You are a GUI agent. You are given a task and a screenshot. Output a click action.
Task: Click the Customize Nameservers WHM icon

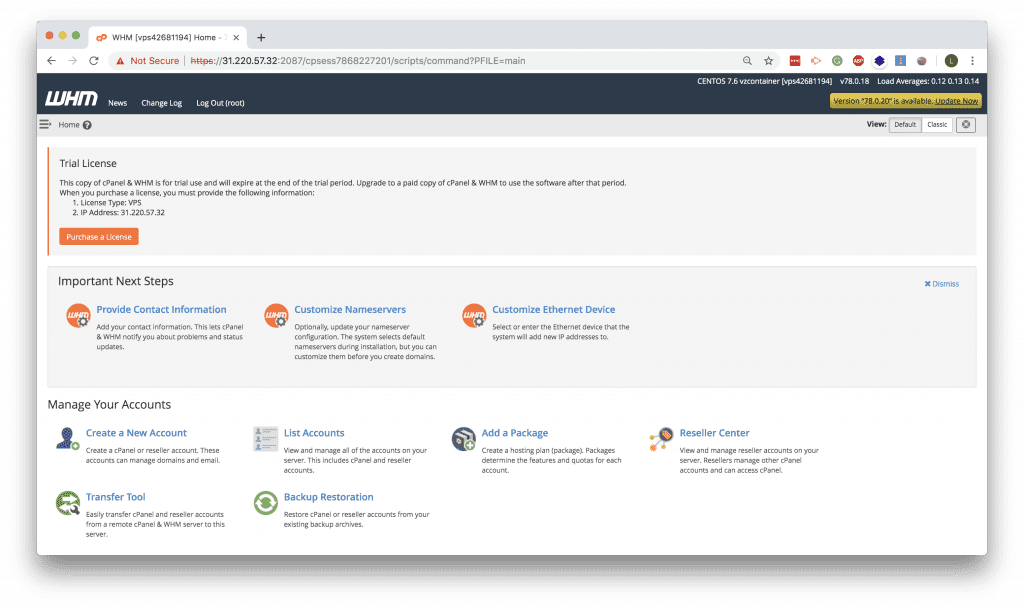click(276, 315)
